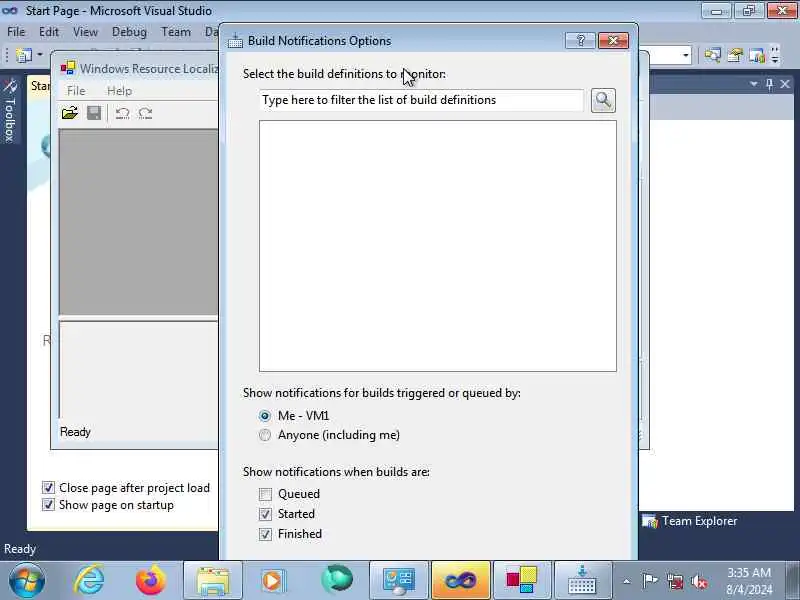Launch Internet Explorer from the taskbar
Image resolution: width=800 pixels, height=600 pixels.
[x=89, y=581]
